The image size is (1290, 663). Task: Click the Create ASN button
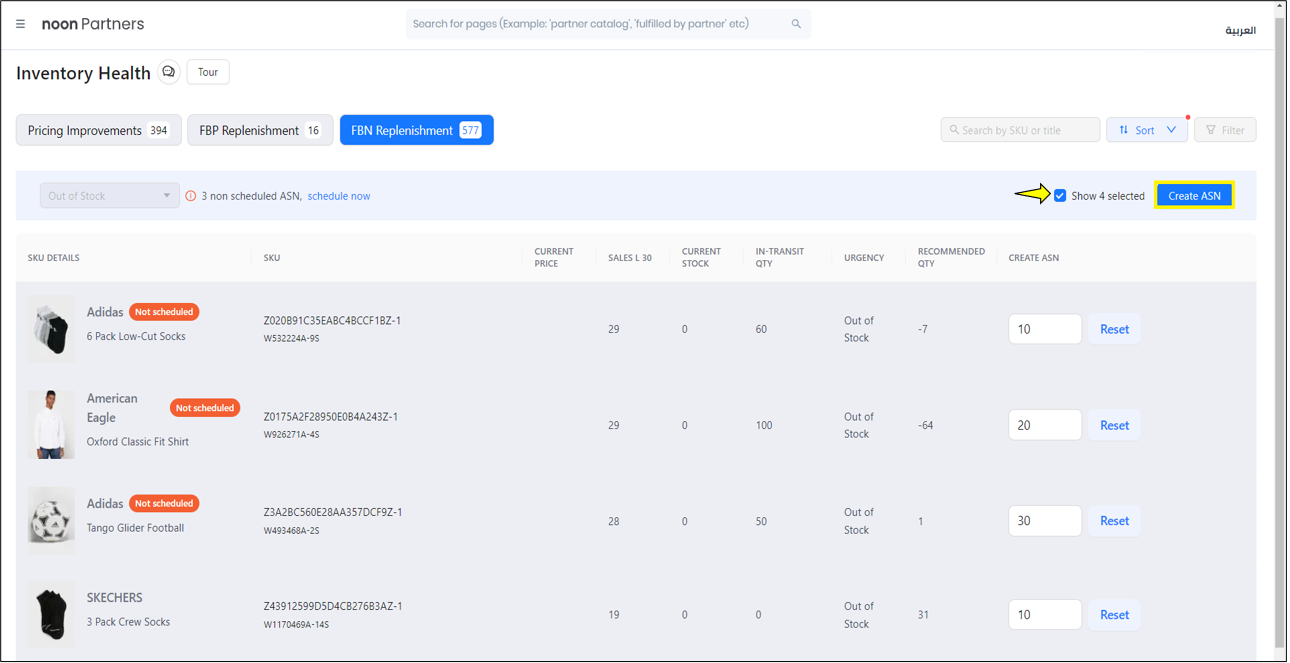(x=1194, y=196)
